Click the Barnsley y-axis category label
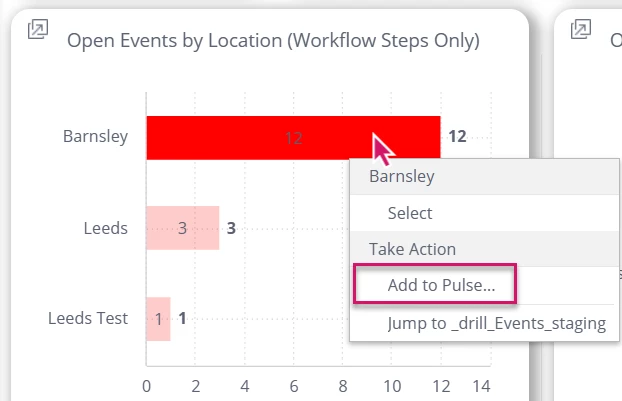Image resolution: width=622 pixels, height=401 pixels. (x=95, y=136)
